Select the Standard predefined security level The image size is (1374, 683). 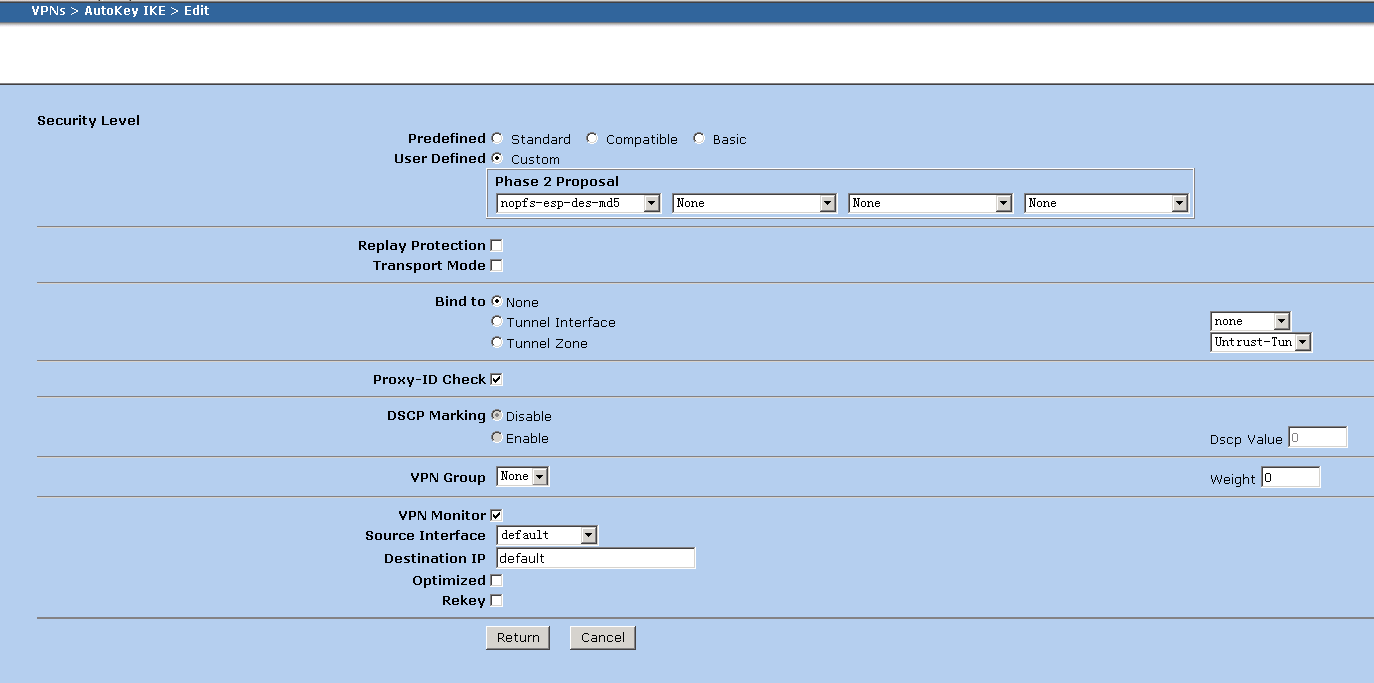pyautogui.click(x=497, y=139)
